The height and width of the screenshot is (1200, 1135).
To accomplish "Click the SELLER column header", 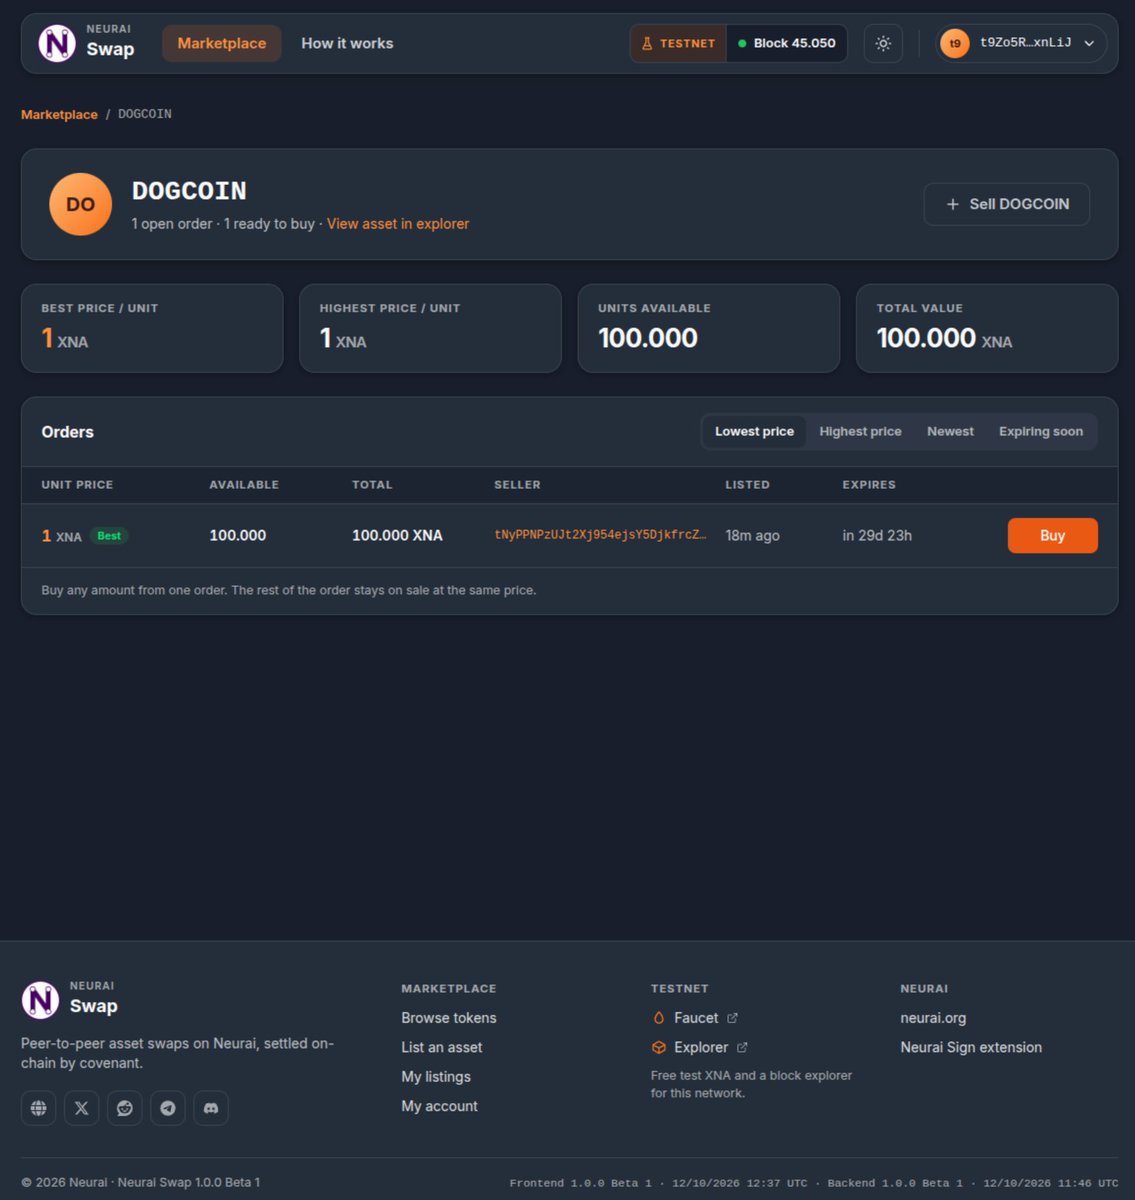I will click(517, 485).
